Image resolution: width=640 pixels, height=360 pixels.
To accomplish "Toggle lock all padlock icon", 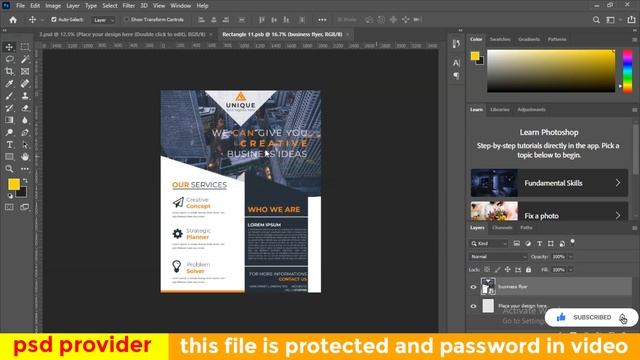I will (x=529, y=269).
